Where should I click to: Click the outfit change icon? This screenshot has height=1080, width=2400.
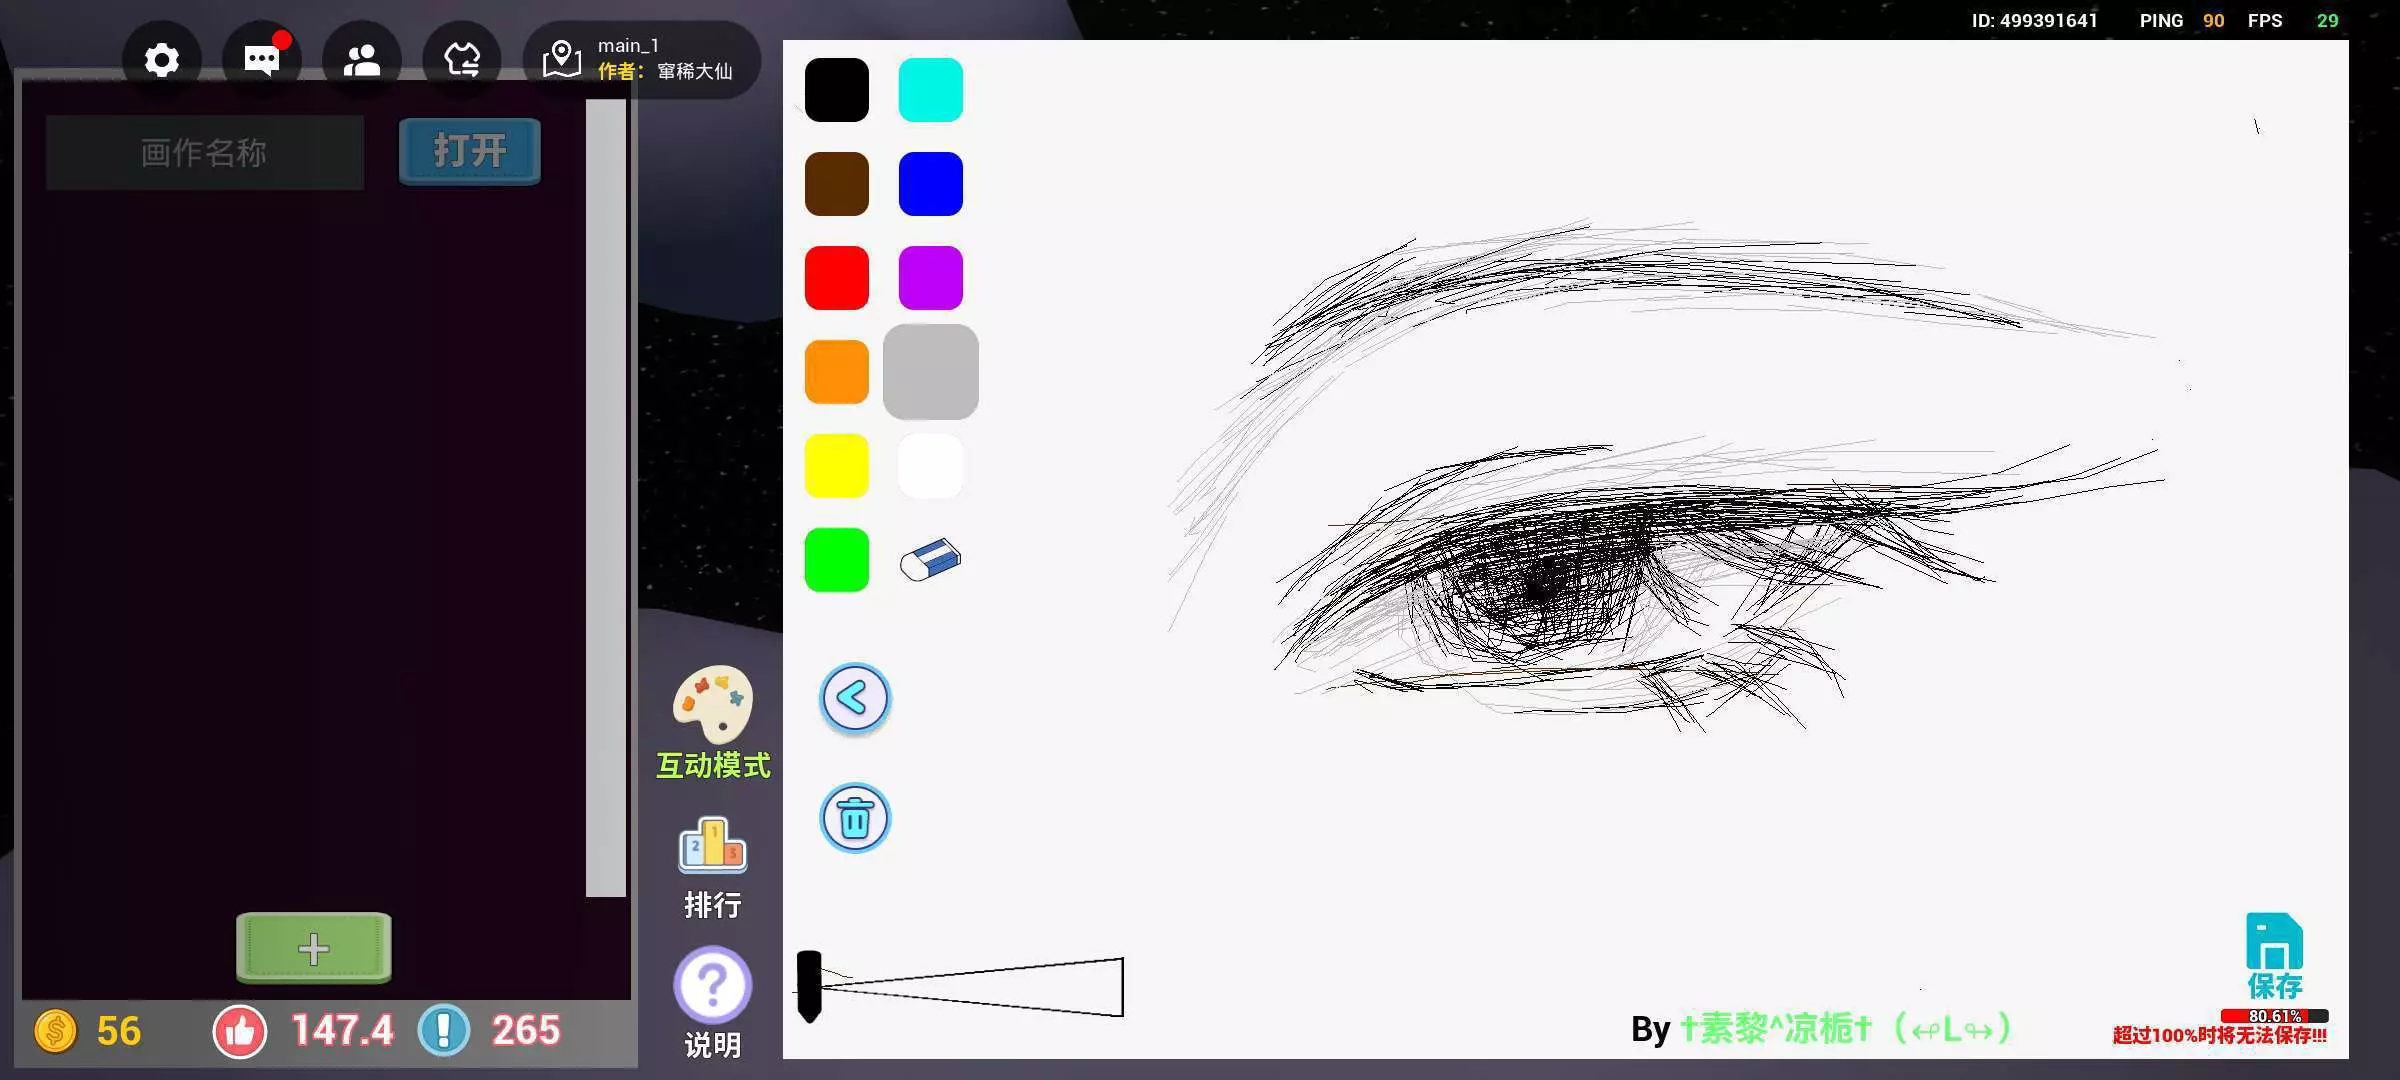coord(462,60)
